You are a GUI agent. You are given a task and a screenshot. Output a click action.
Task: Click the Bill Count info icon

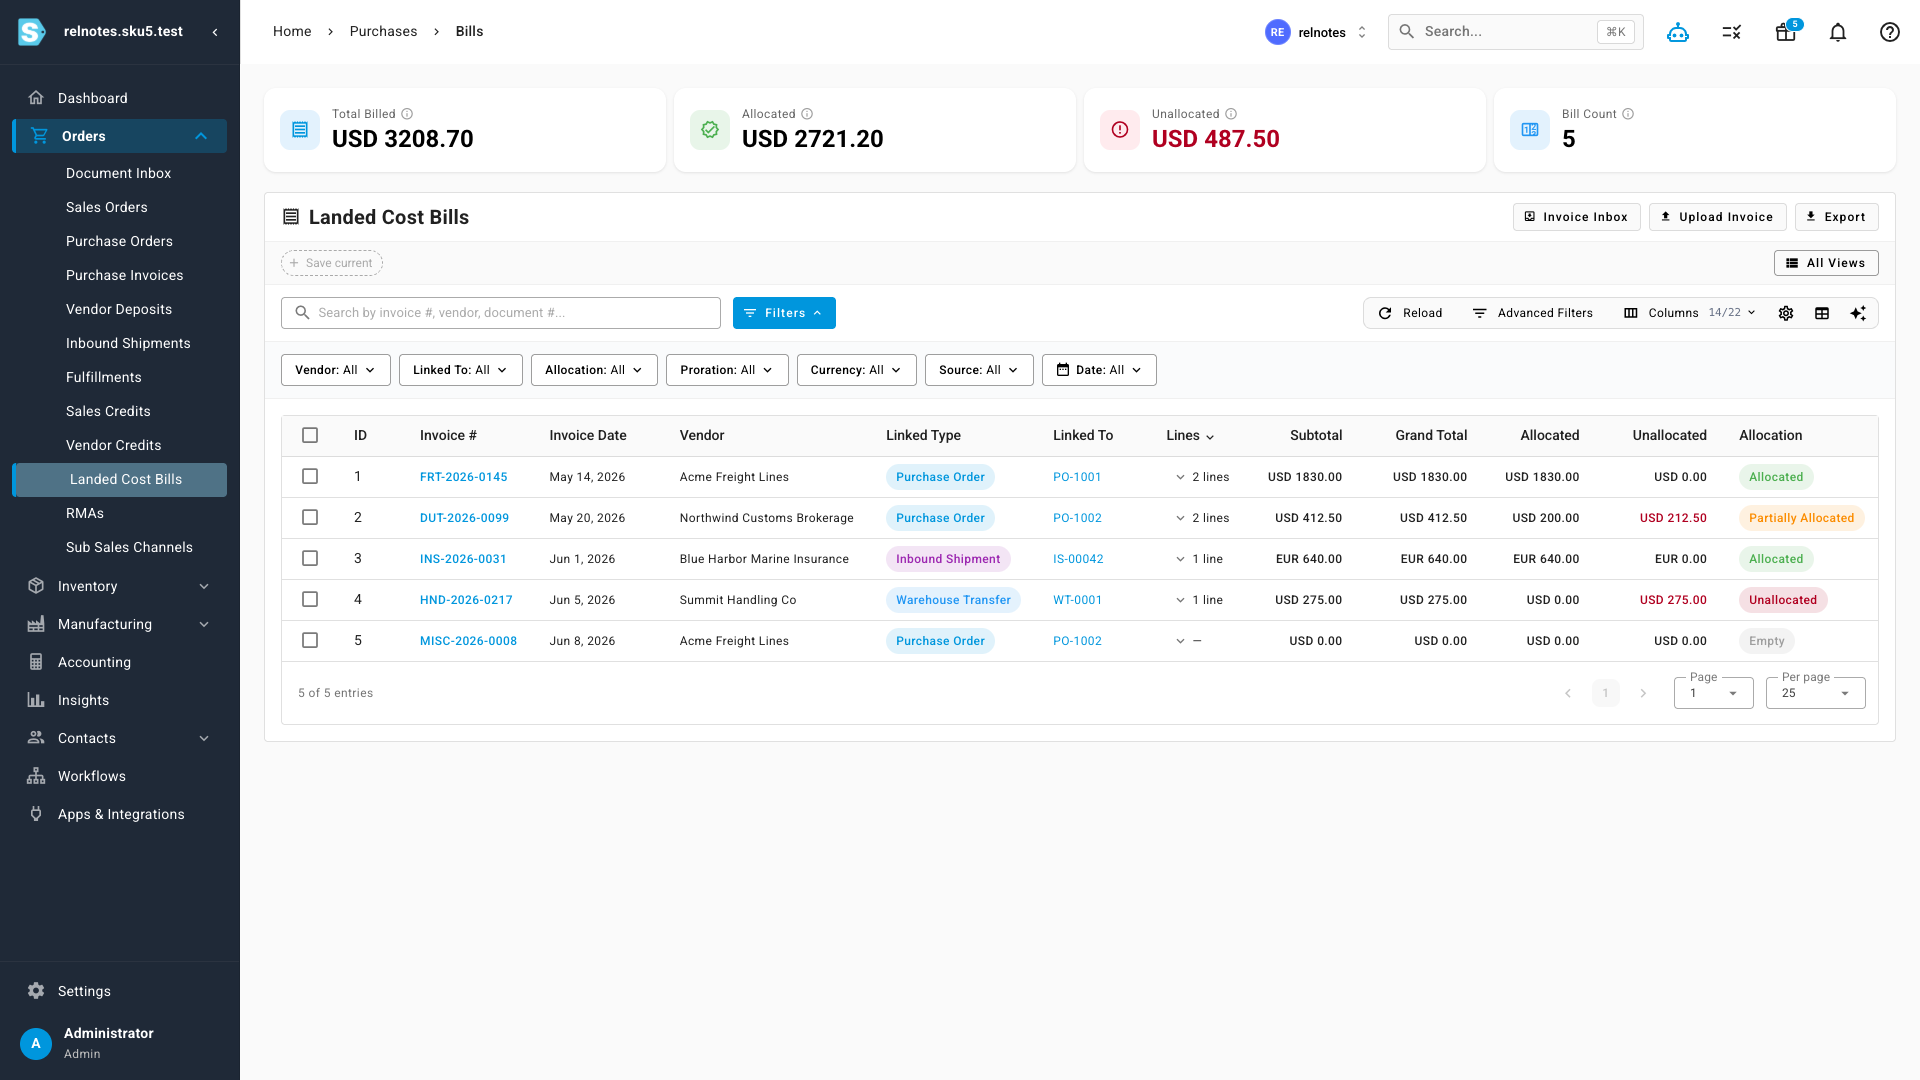coord(1628,114)
